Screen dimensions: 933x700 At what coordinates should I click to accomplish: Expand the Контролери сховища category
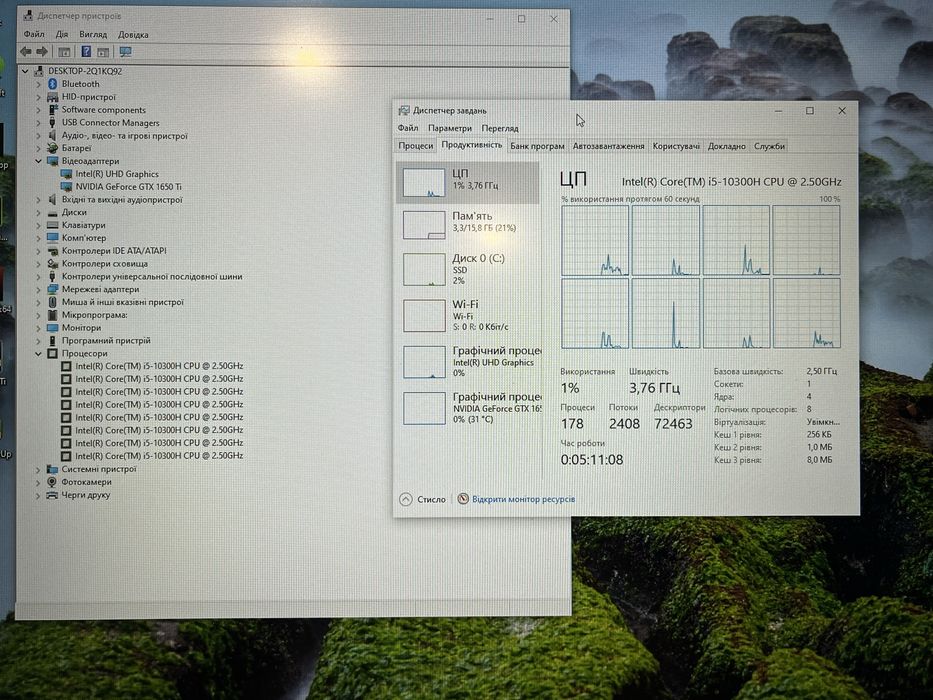pos(38,264)
